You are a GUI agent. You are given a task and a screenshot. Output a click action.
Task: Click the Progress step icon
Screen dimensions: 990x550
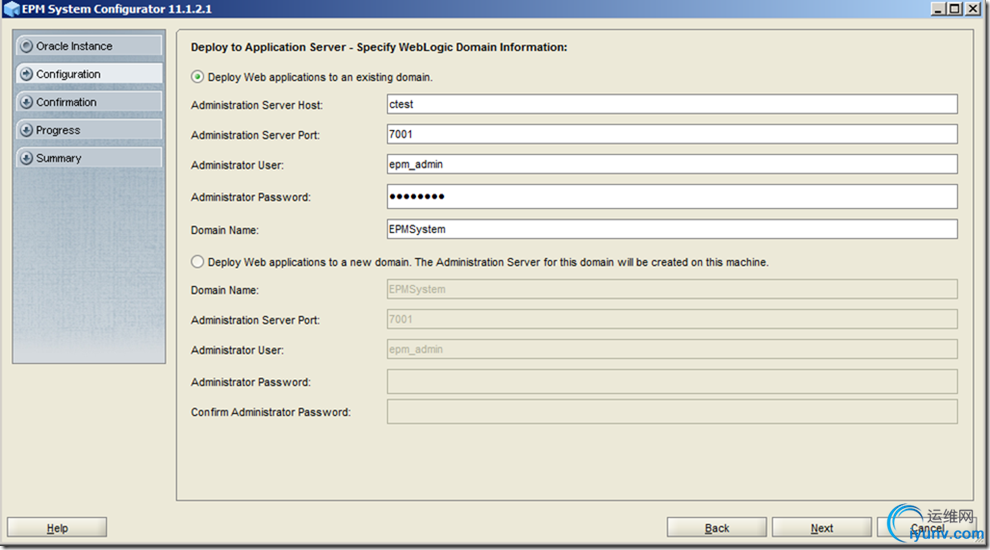pyautogui.click(x=27, y=130)
